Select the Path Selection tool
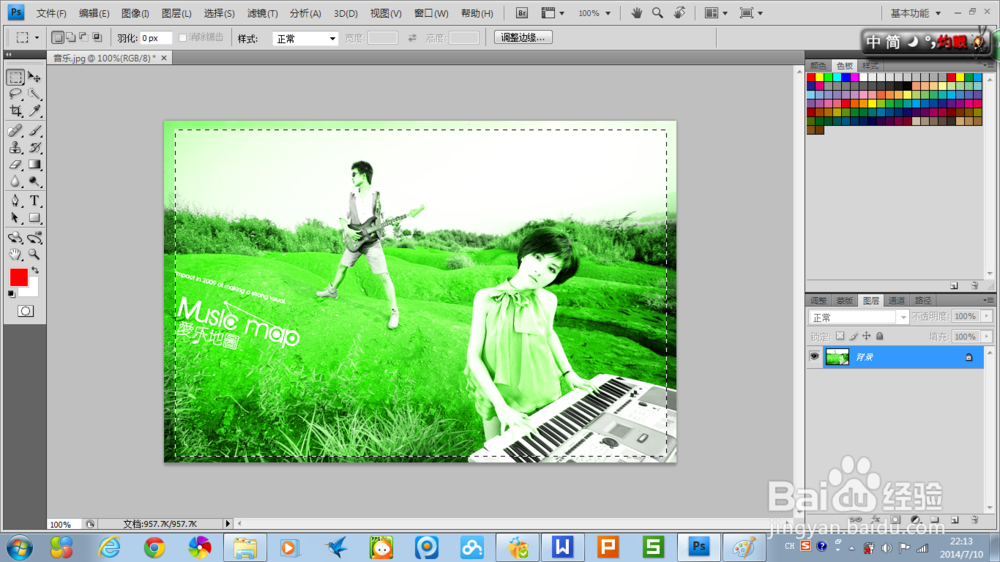 pos(15,218)
